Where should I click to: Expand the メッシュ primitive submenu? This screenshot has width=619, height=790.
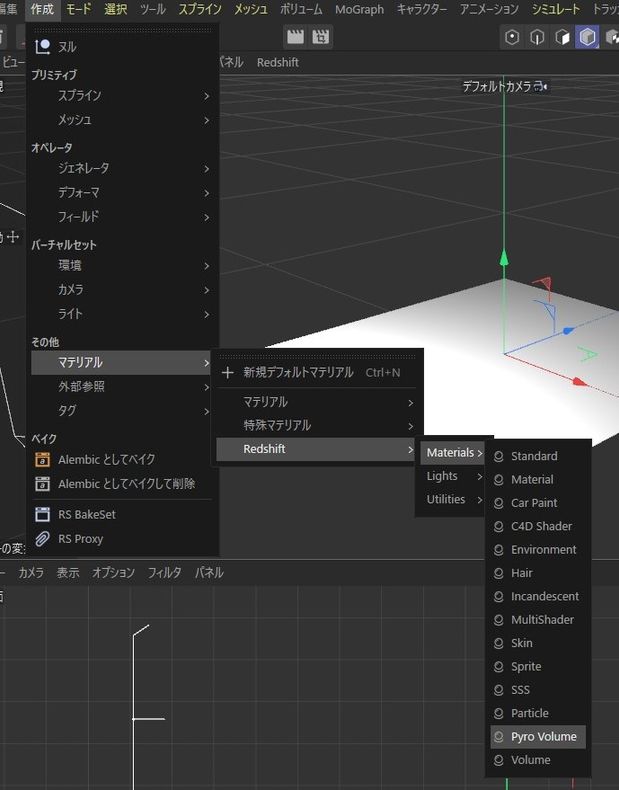click(x=121, y=120)
